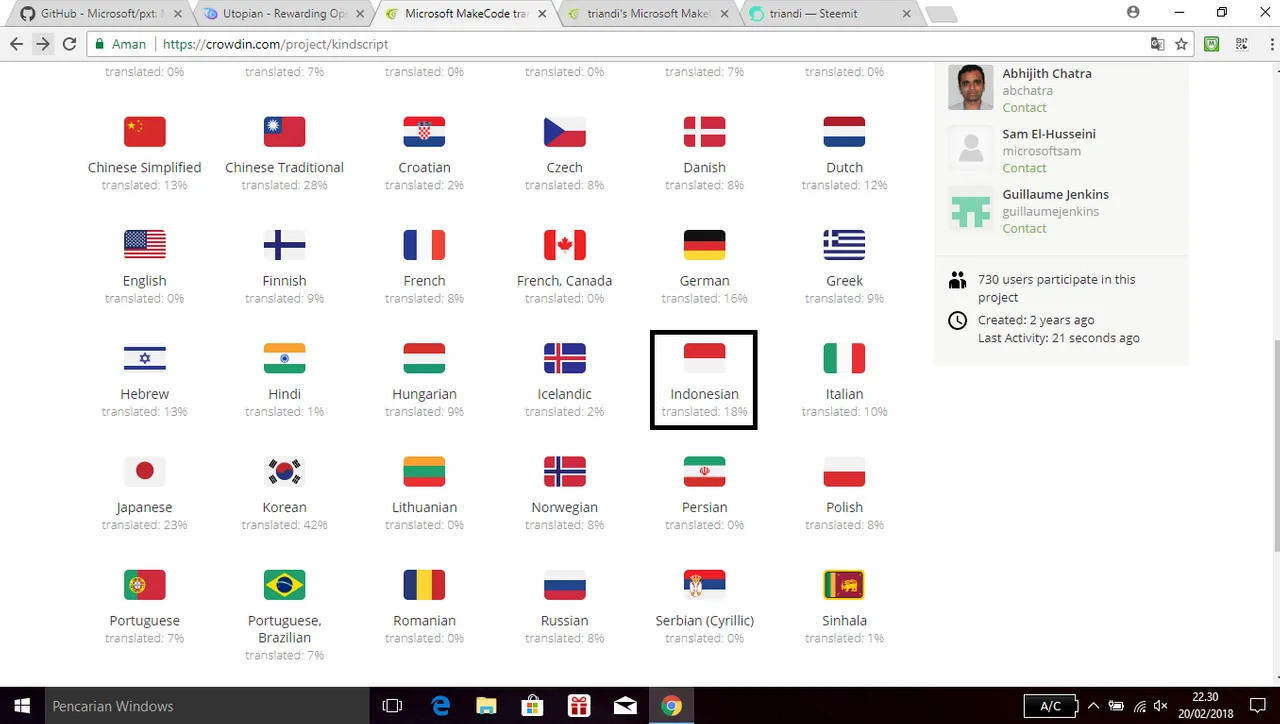Viewport: 1280px width, 724px height.
Task: Select the Lithuanian flag icon
Action: pyautogui.click(x=424, y=472)
